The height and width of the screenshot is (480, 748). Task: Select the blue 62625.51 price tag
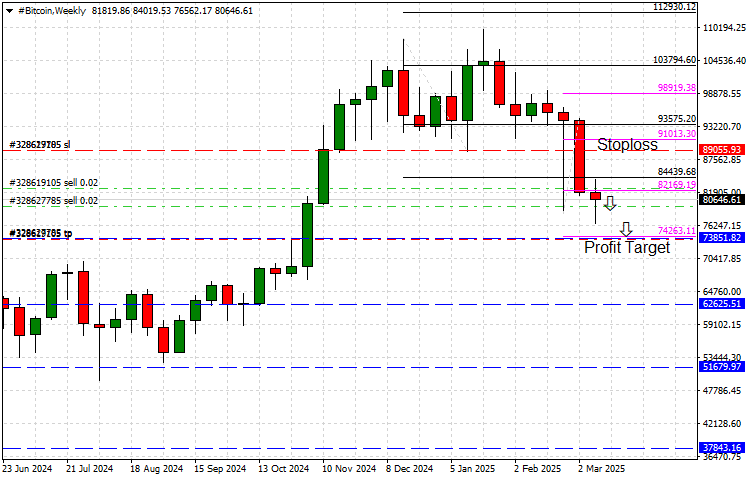click(722, 303)
